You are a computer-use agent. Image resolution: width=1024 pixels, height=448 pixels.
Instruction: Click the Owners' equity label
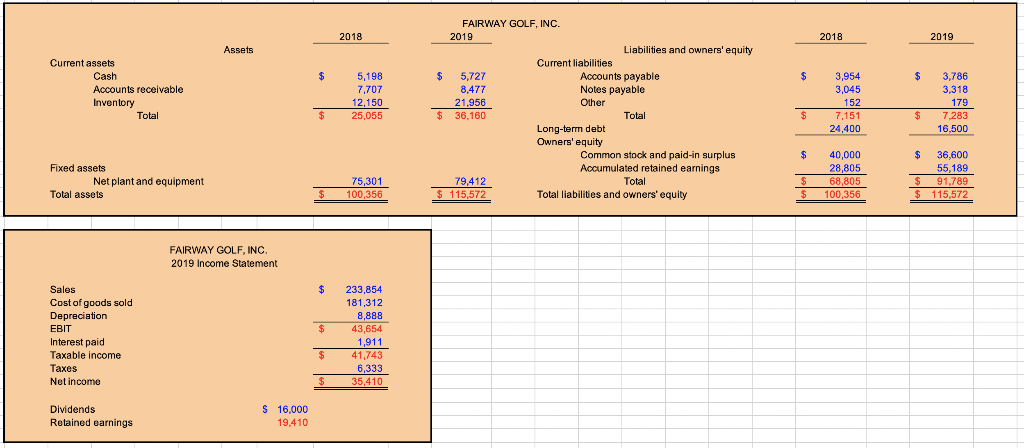click(x=569, y=142)
